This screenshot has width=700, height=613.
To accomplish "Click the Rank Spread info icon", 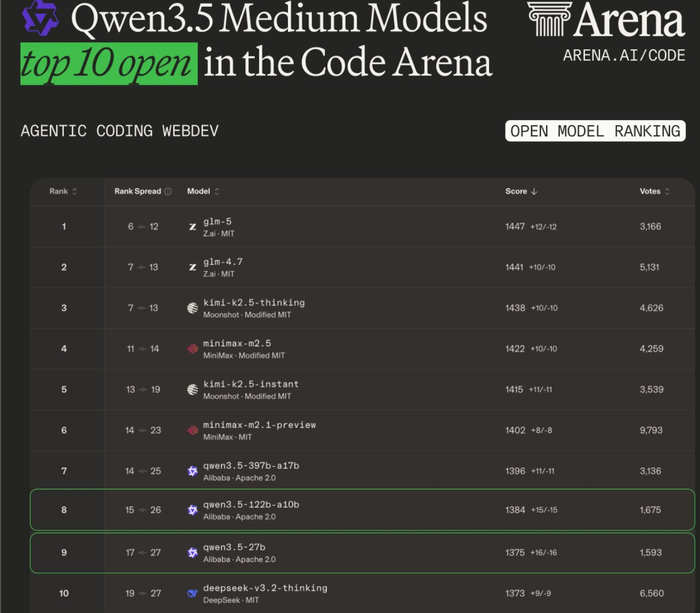I will click(x=168, y=191).
